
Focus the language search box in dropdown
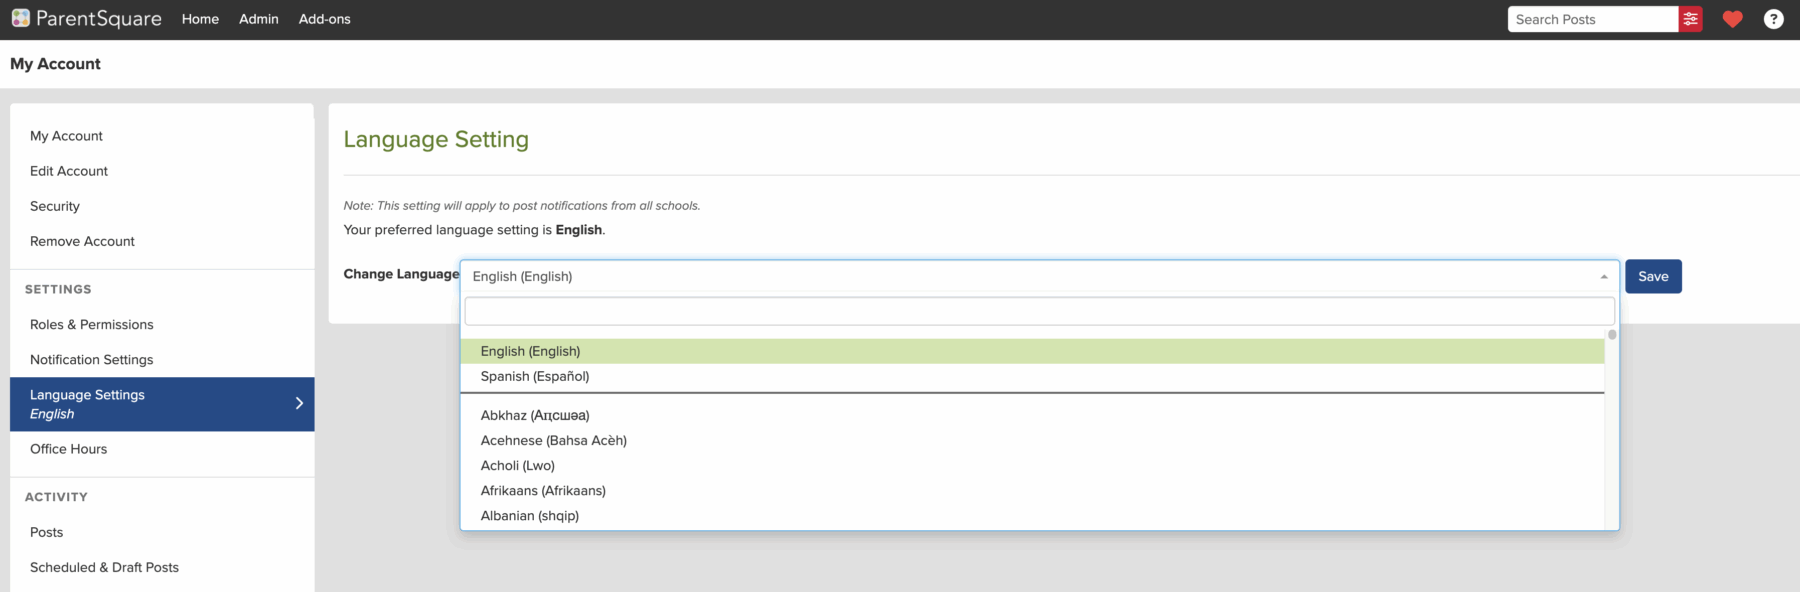[x=1039, y=311]
